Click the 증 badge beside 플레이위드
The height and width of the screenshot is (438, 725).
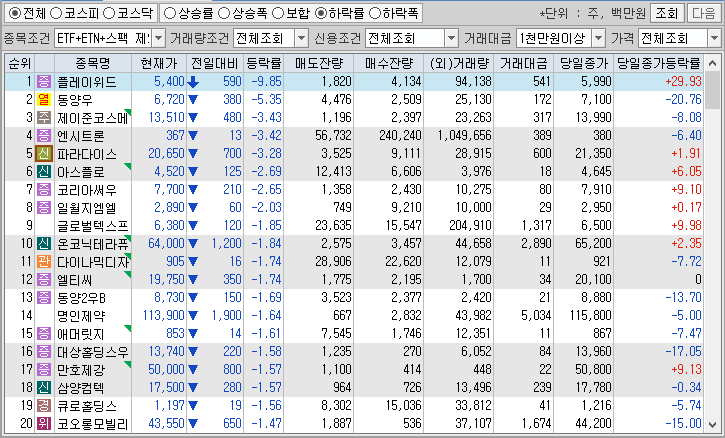(x=44, y=82)
